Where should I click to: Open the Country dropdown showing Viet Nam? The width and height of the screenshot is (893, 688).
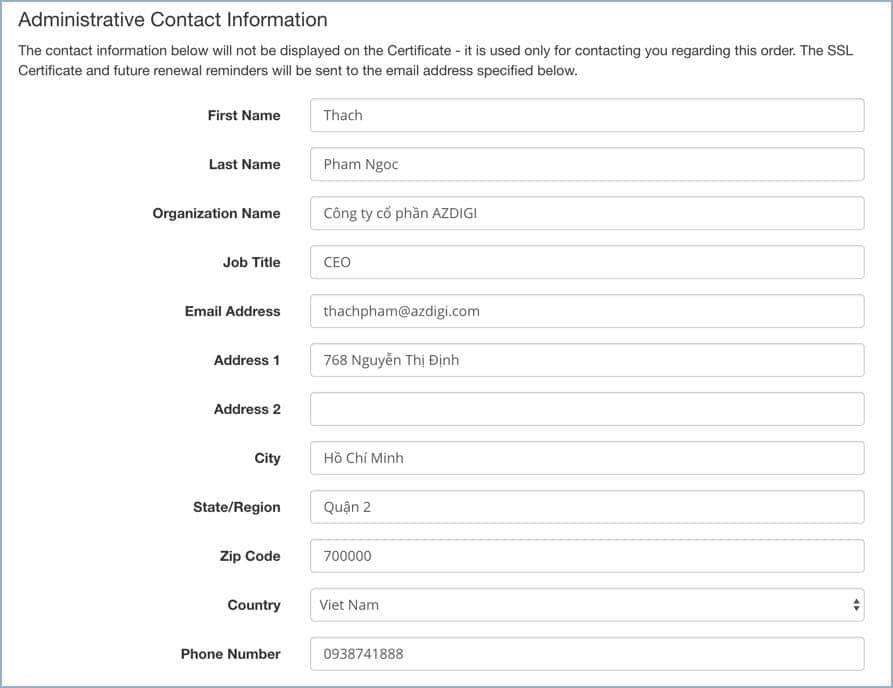tap(586, 605)
